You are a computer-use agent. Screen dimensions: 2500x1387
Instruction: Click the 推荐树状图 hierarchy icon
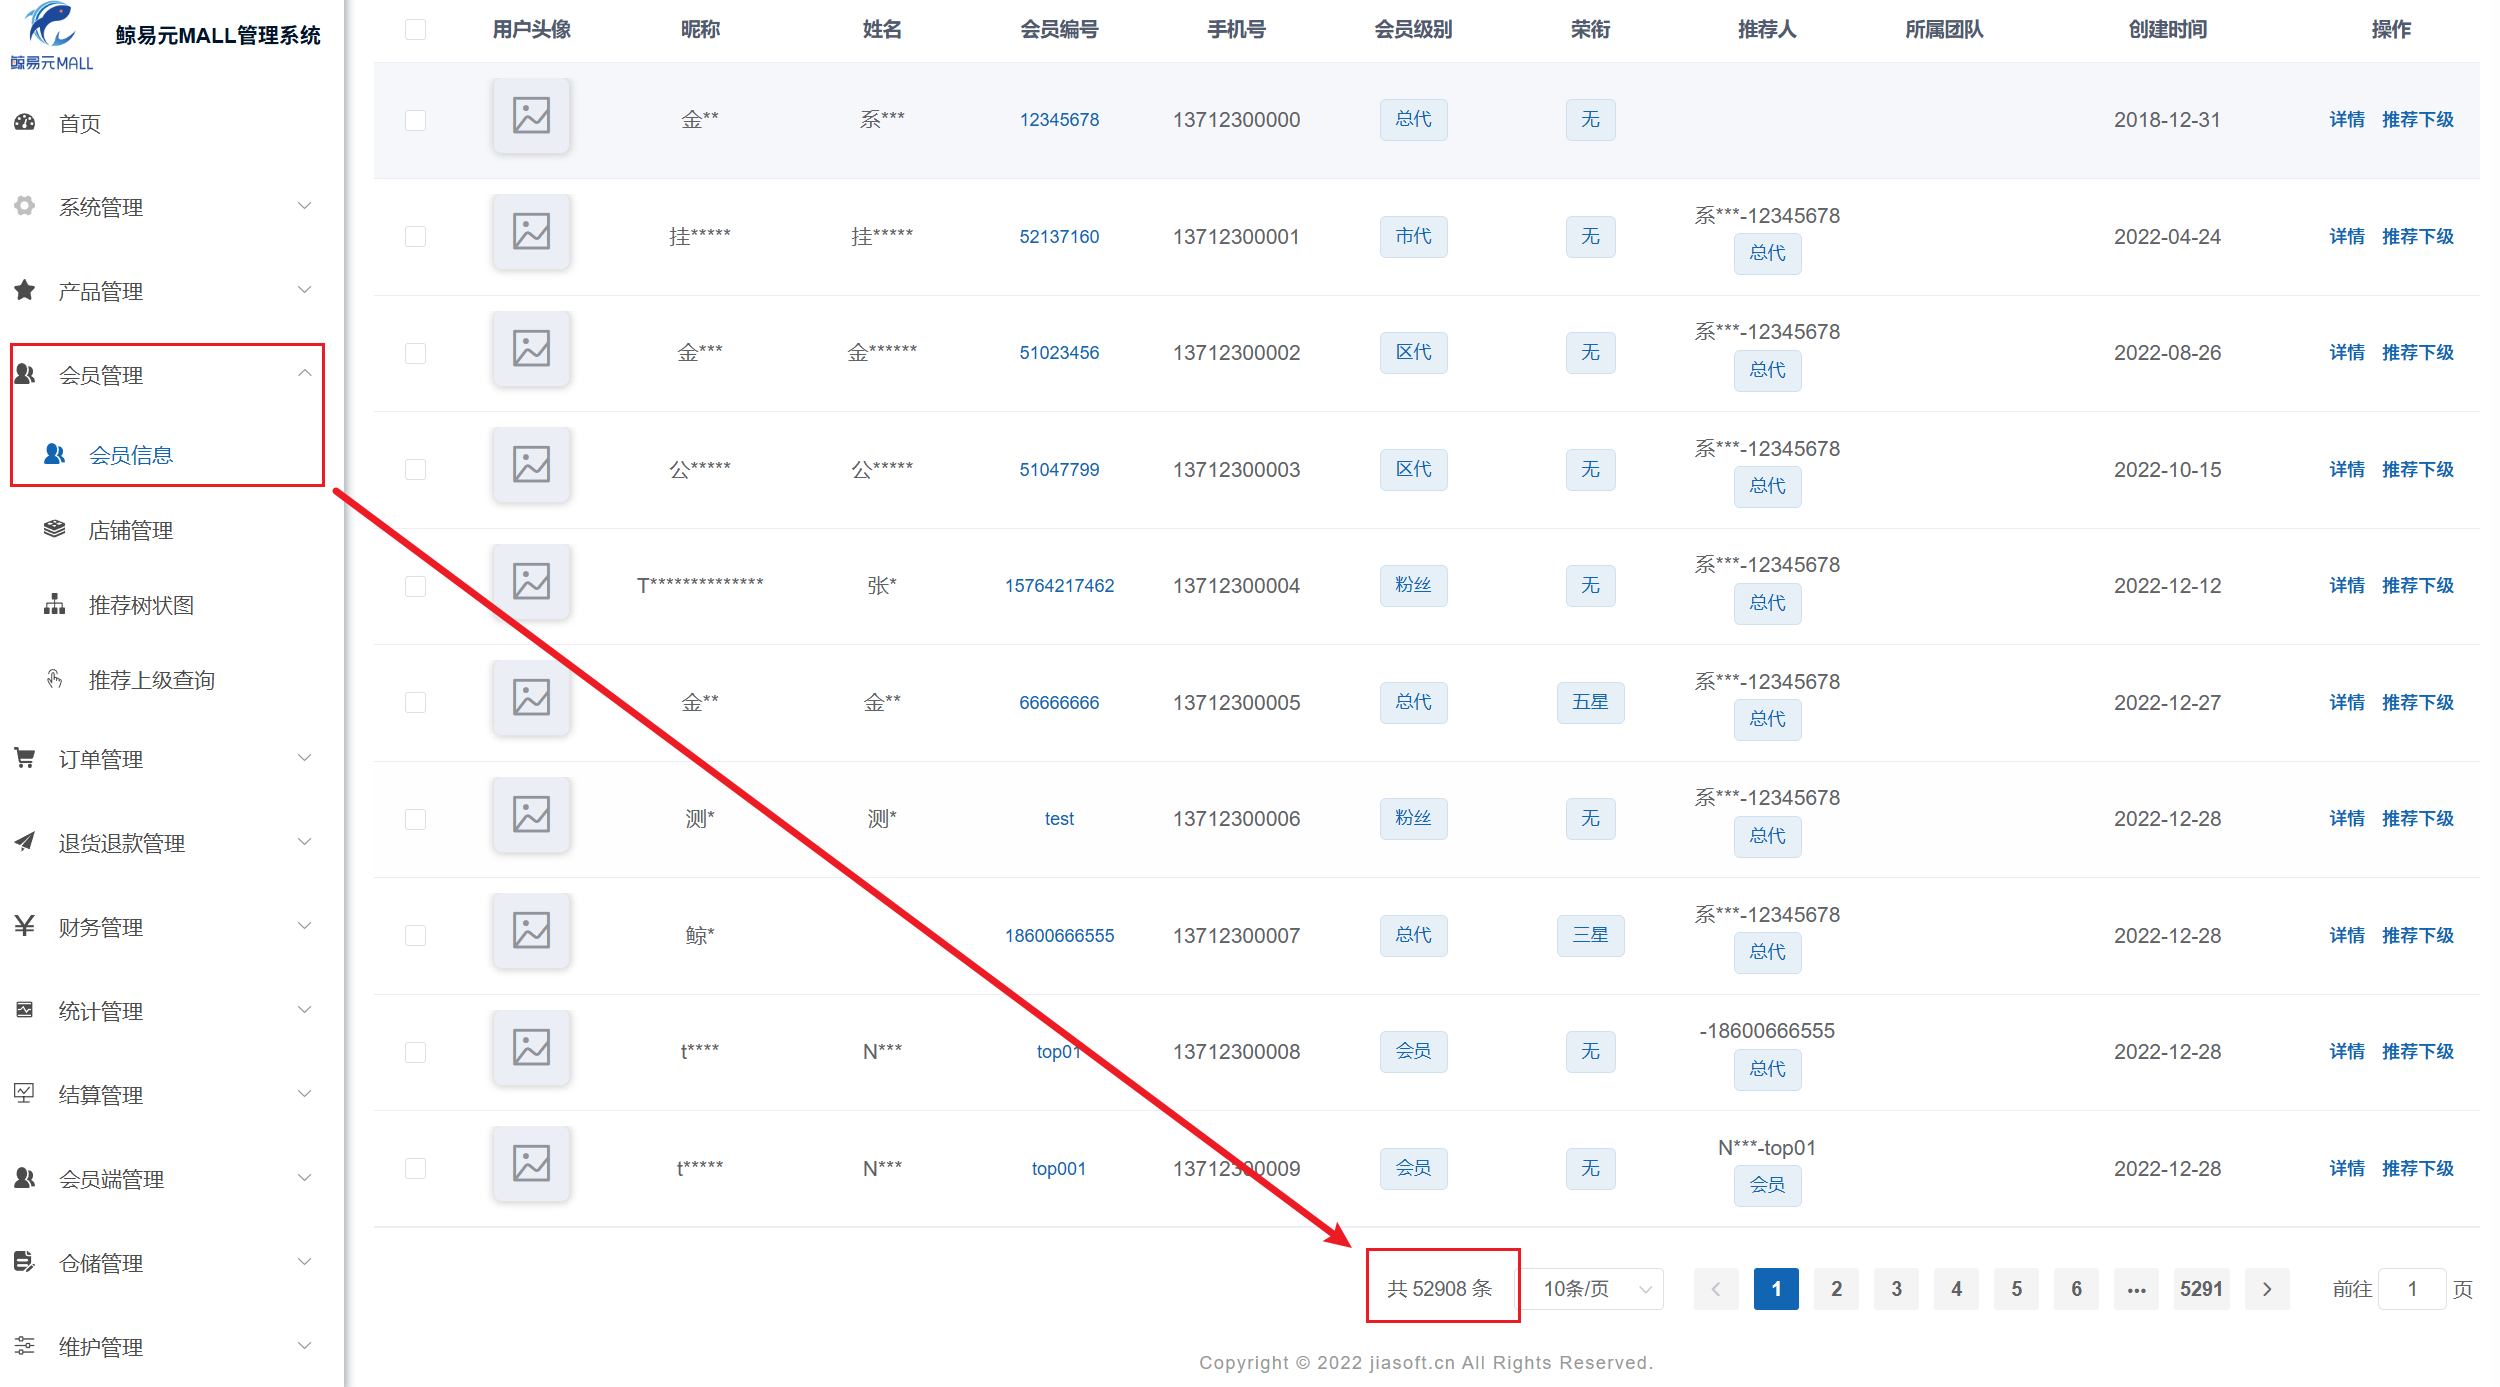55,604
